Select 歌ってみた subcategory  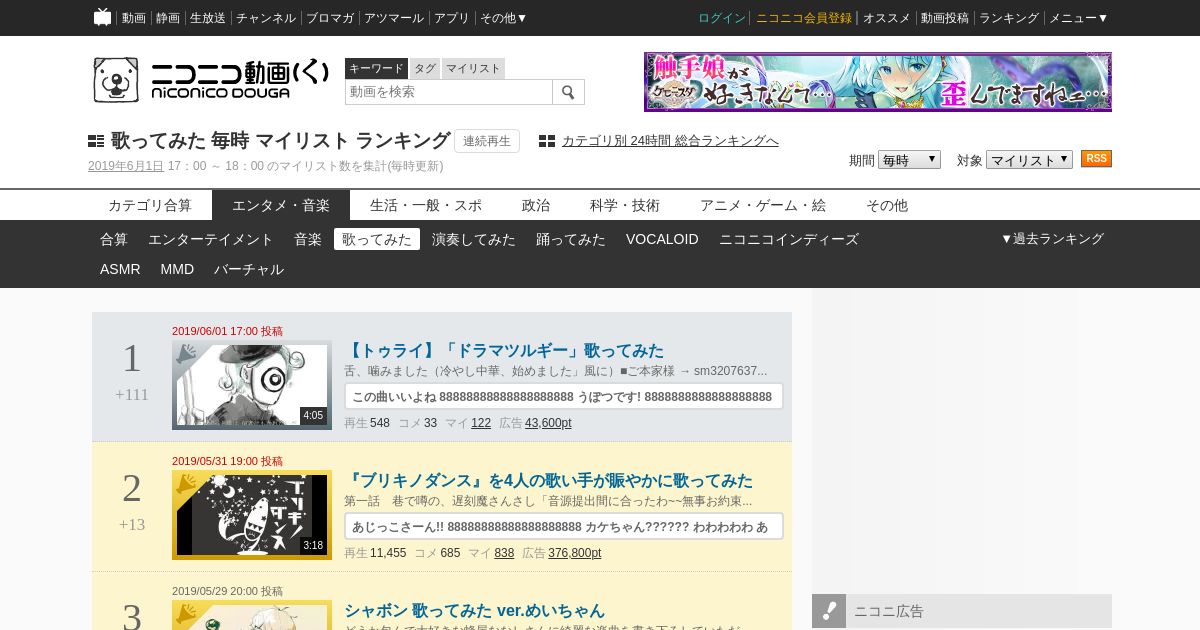(x=377, y=239)
